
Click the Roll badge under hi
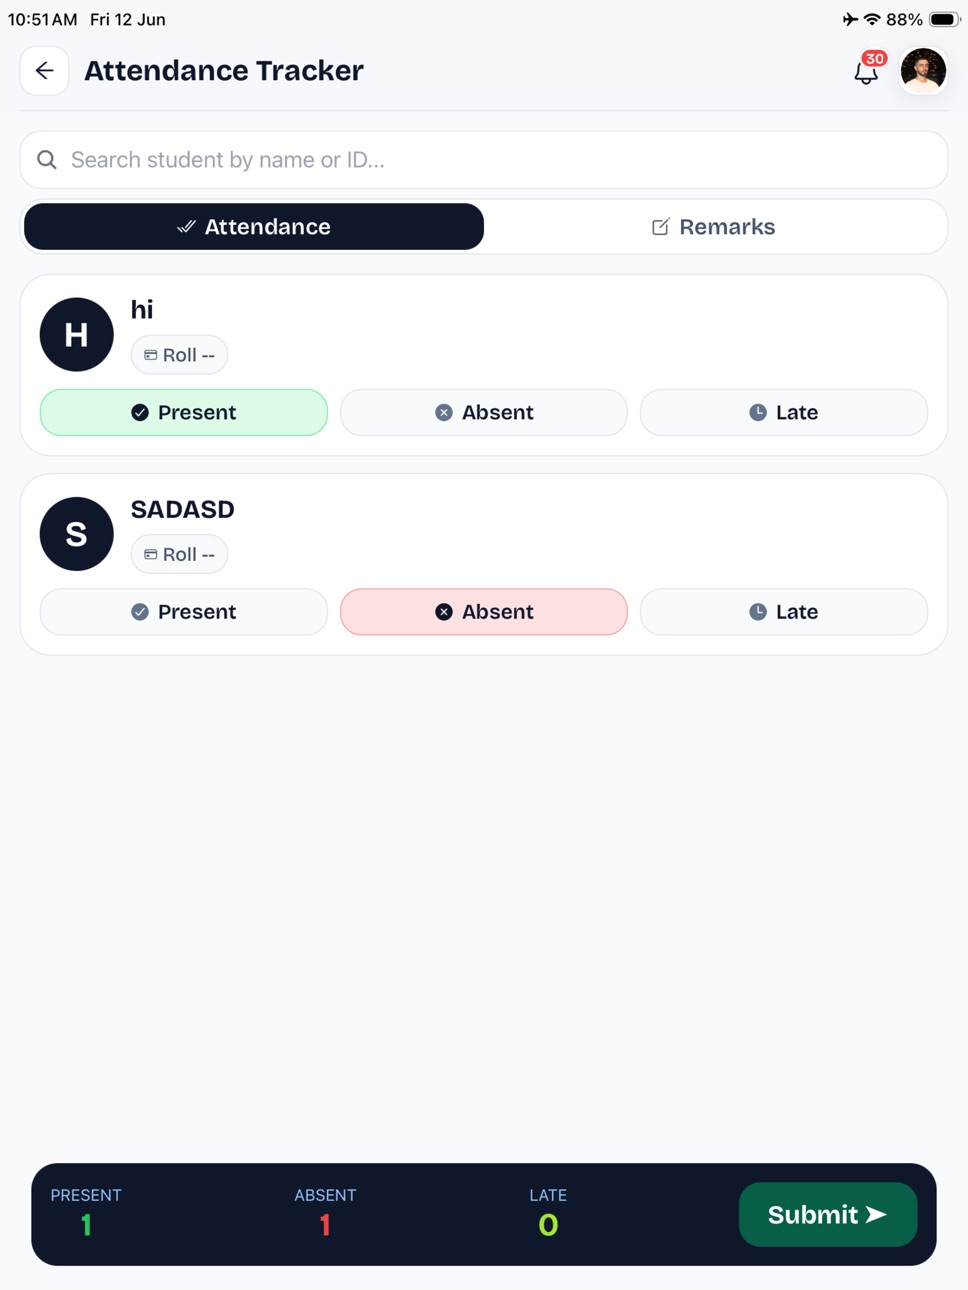coord(179,355)
